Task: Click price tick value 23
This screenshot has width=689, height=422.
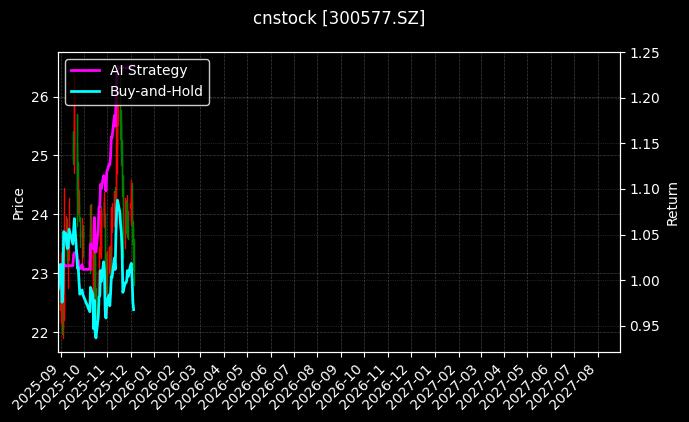Action: [40, 274]
